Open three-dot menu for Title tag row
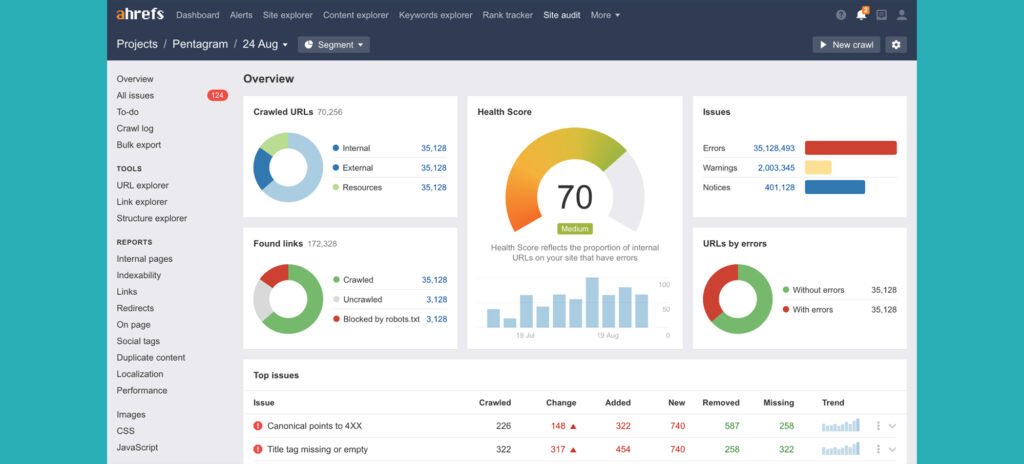The width and height of the screenshot is (1024, 464). (878, 450)
